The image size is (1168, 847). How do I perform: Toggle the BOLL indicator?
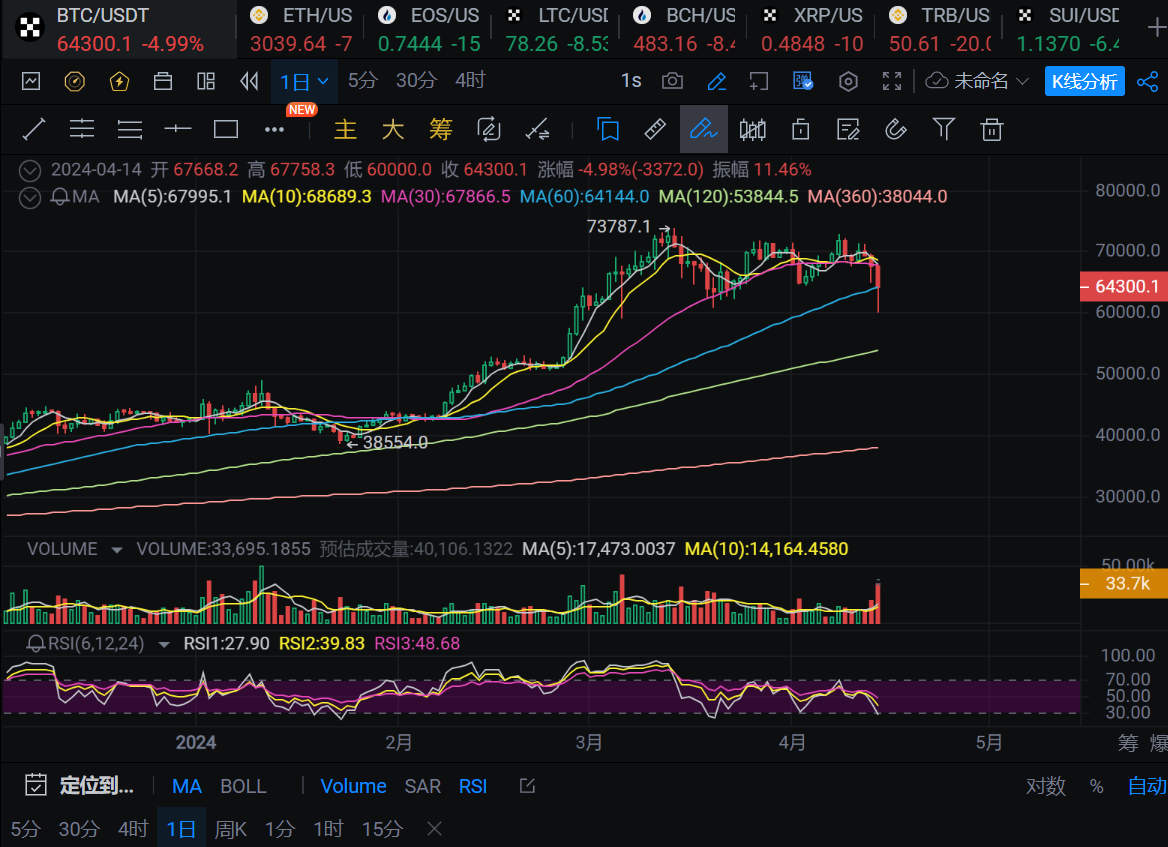pyautogui.click(x=243, y=786)
